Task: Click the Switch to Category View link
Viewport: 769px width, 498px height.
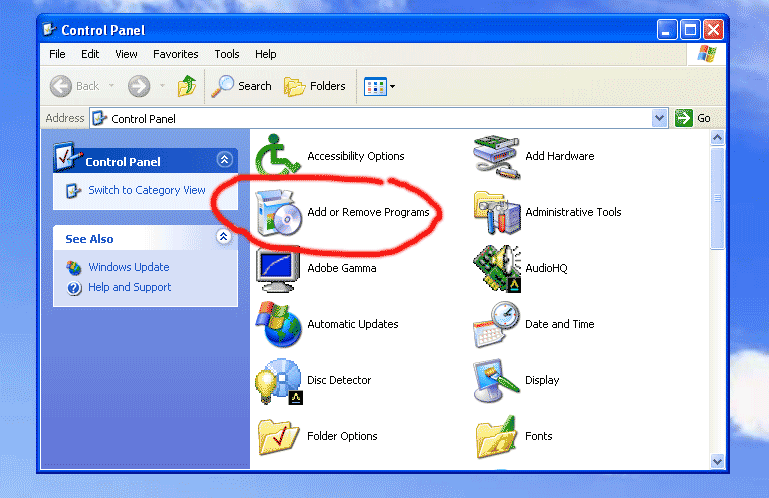Action: [x=147, y=190]
